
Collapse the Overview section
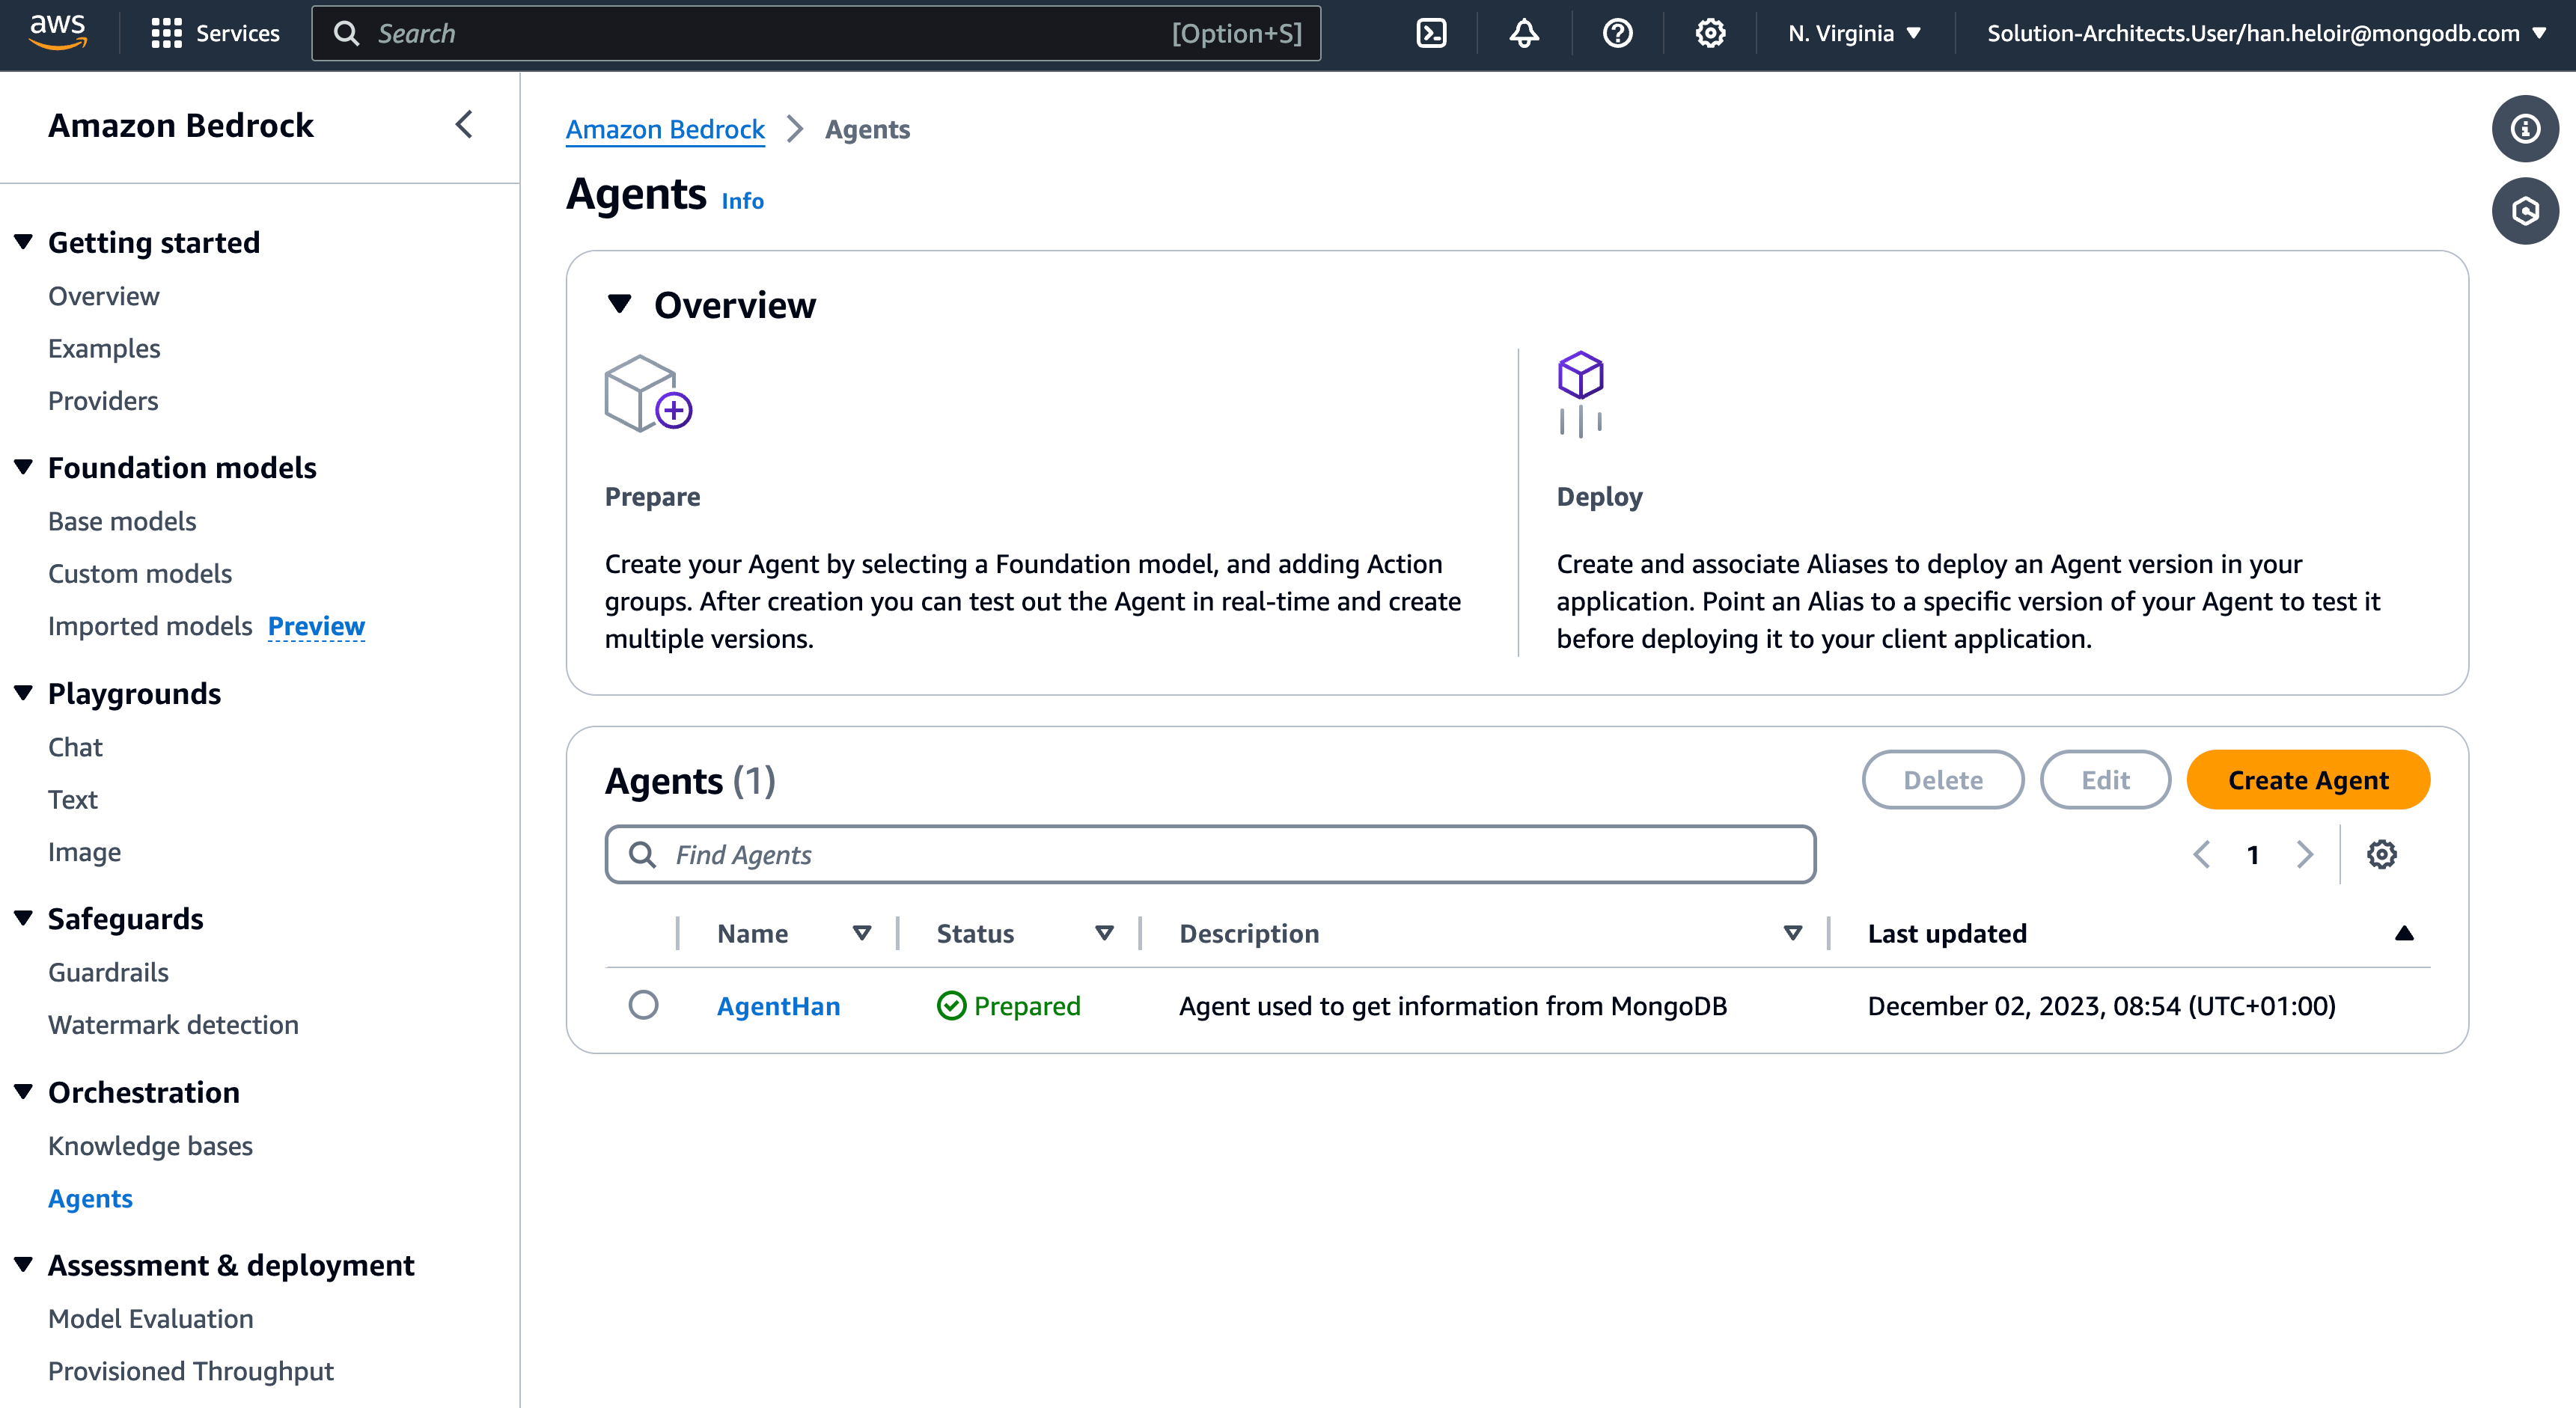(620, 304)
